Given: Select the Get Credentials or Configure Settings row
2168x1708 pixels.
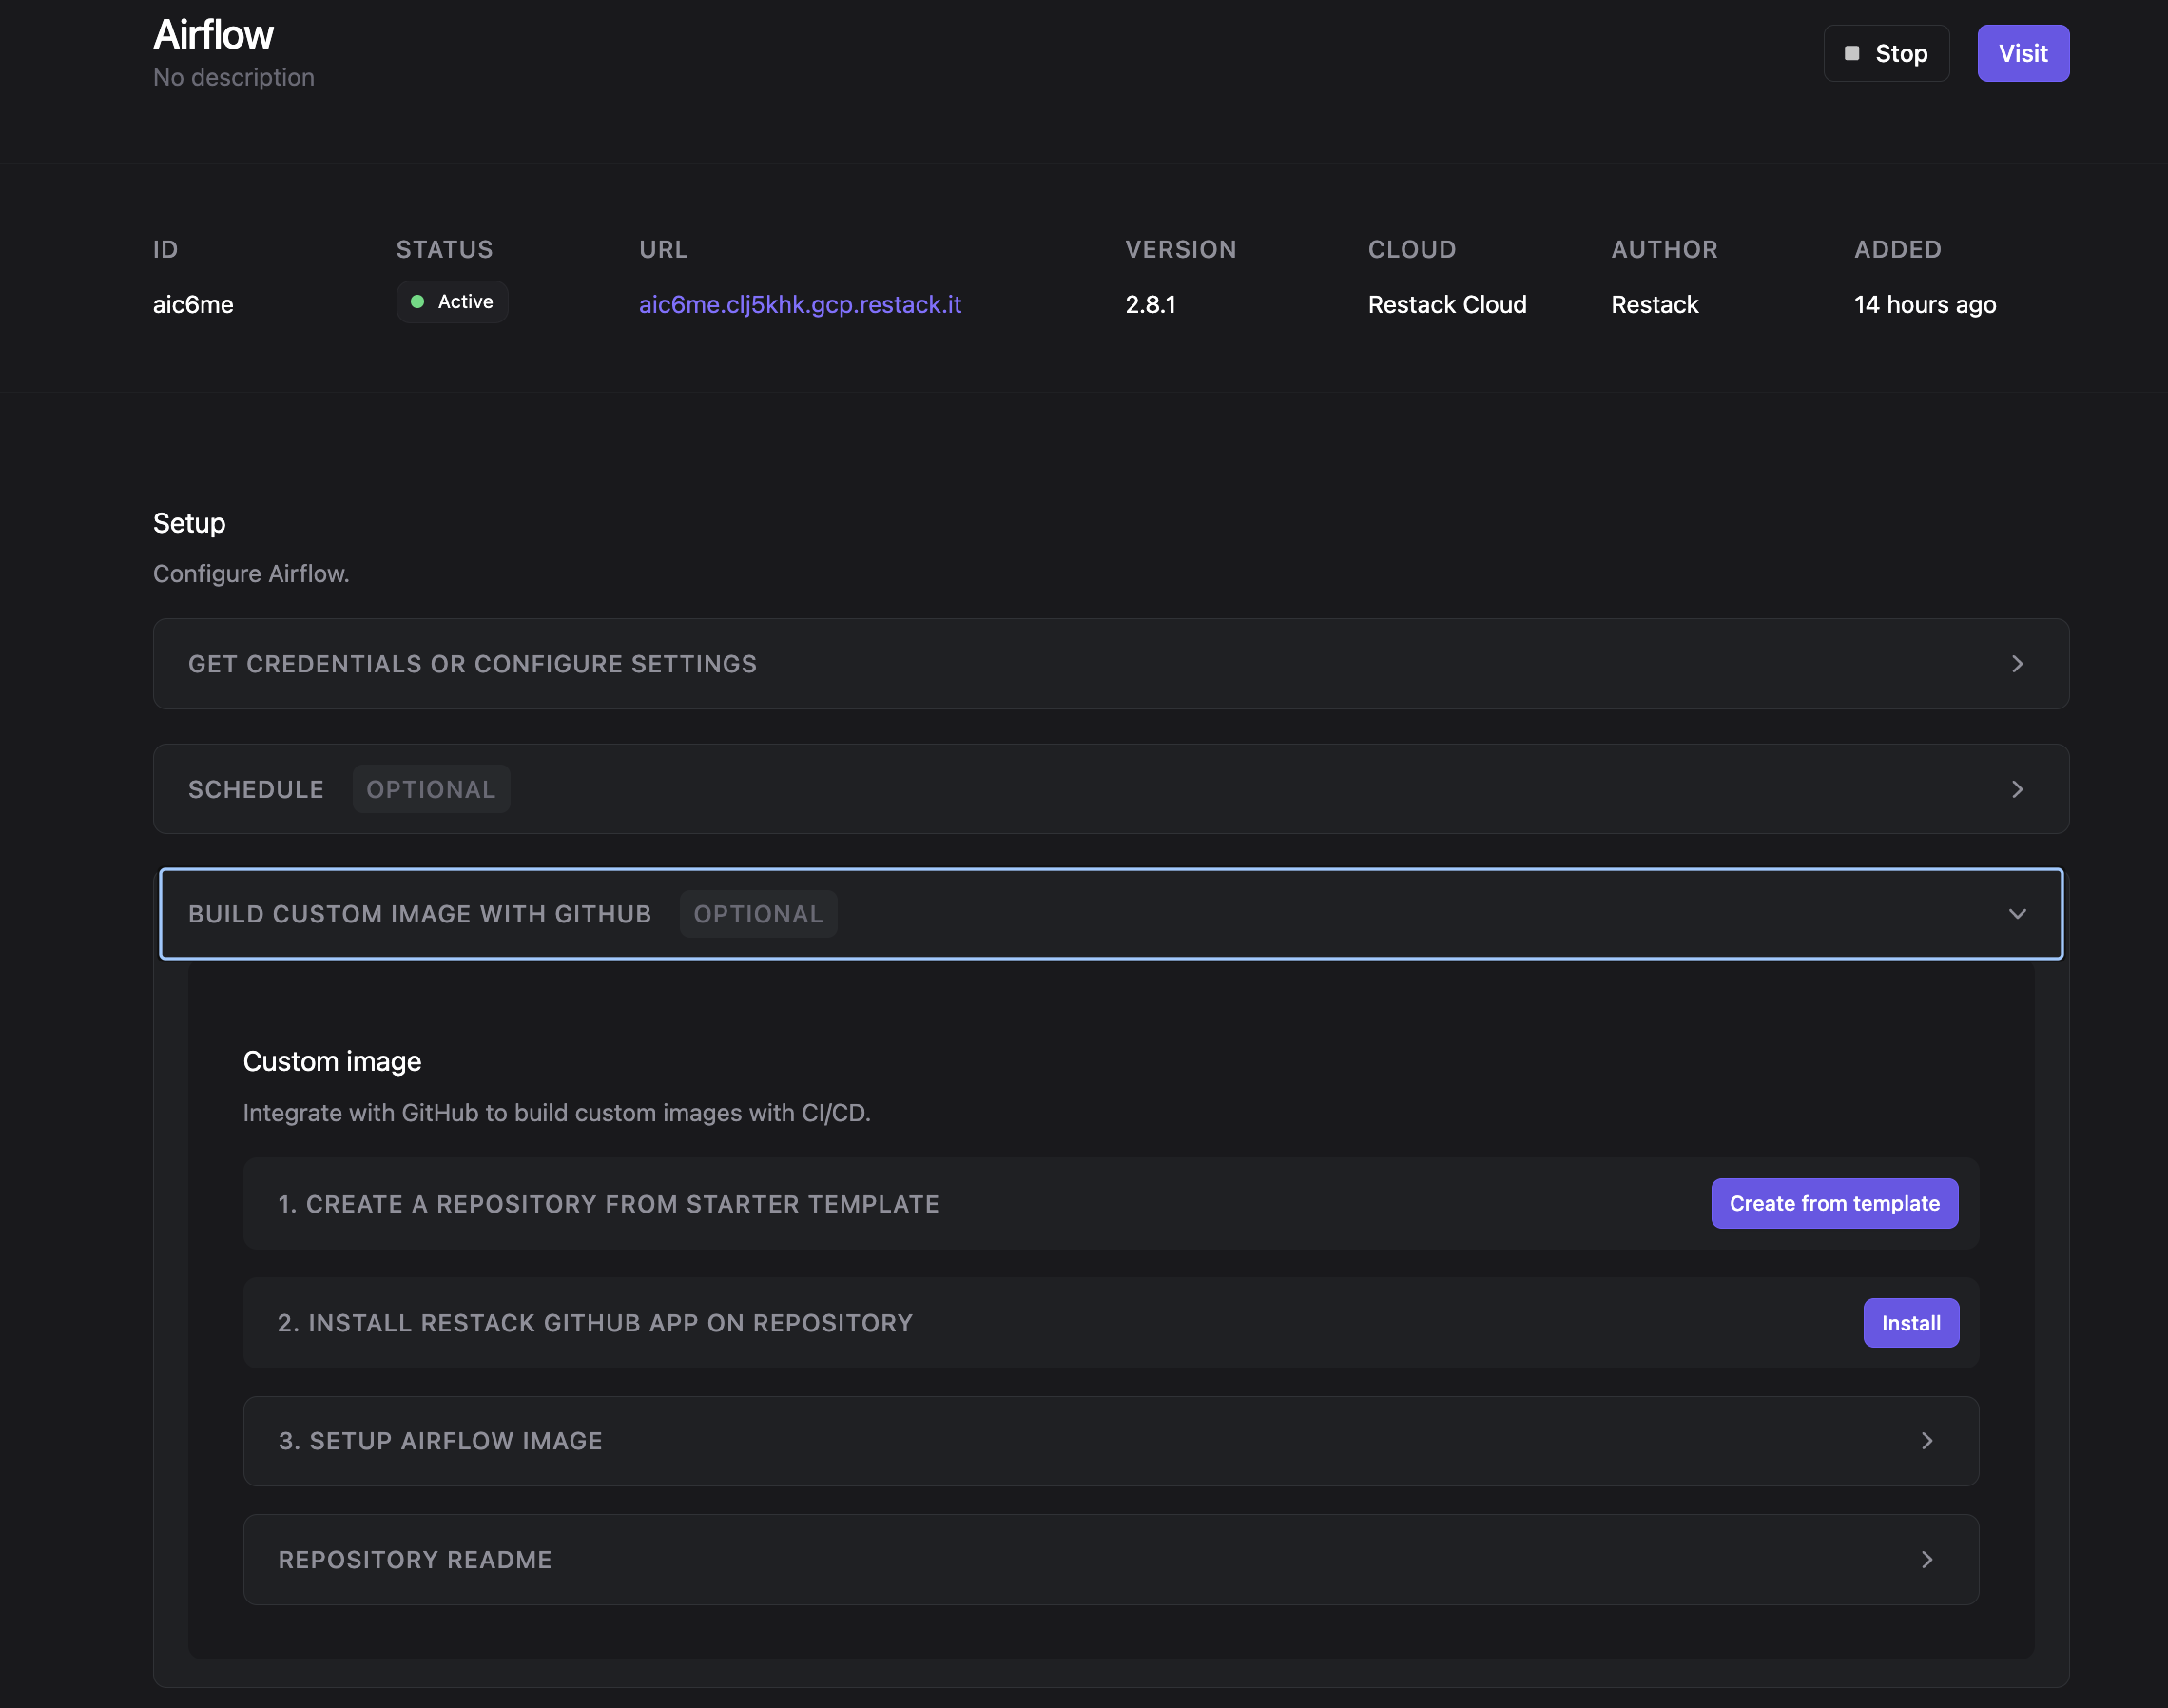Looking at the screenshot, I should 472,664.
